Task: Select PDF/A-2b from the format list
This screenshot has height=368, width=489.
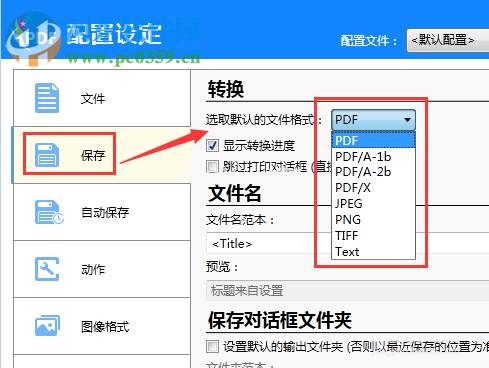Action: click(373, 172)
